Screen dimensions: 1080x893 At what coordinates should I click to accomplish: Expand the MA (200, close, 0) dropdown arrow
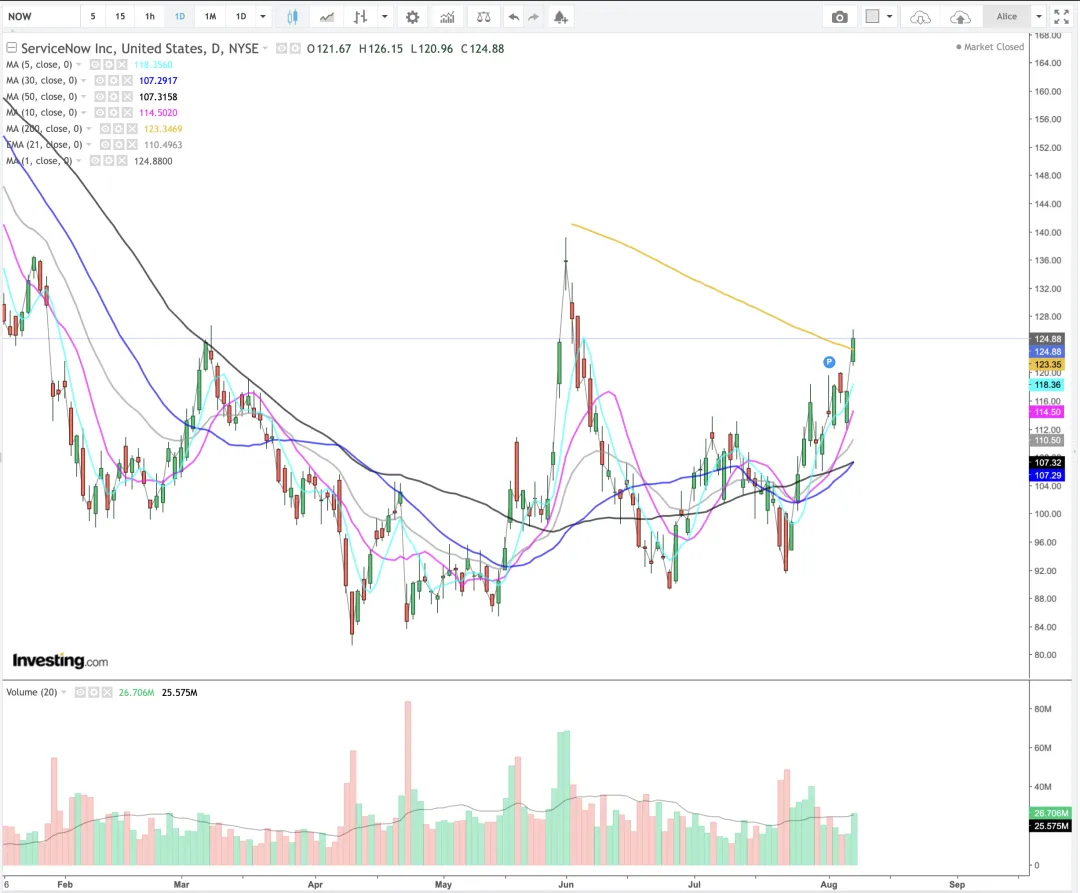pos(89,129)
